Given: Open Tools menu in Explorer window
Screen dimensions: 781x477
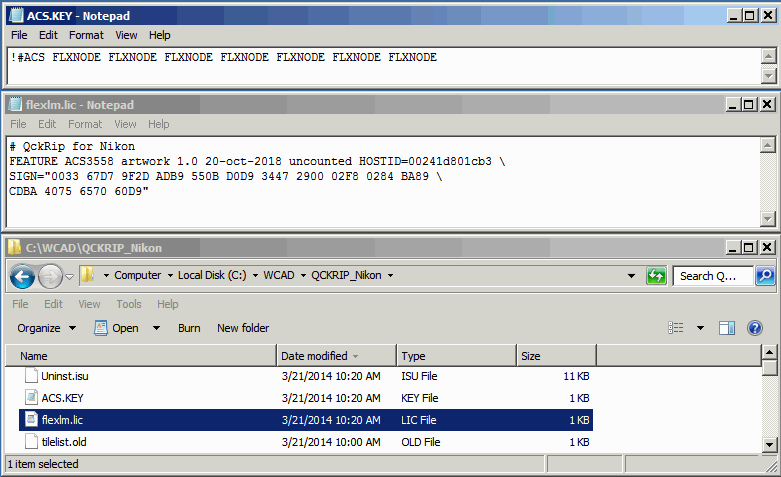Looking at the screenshot, I should click(x=129, y=304).
